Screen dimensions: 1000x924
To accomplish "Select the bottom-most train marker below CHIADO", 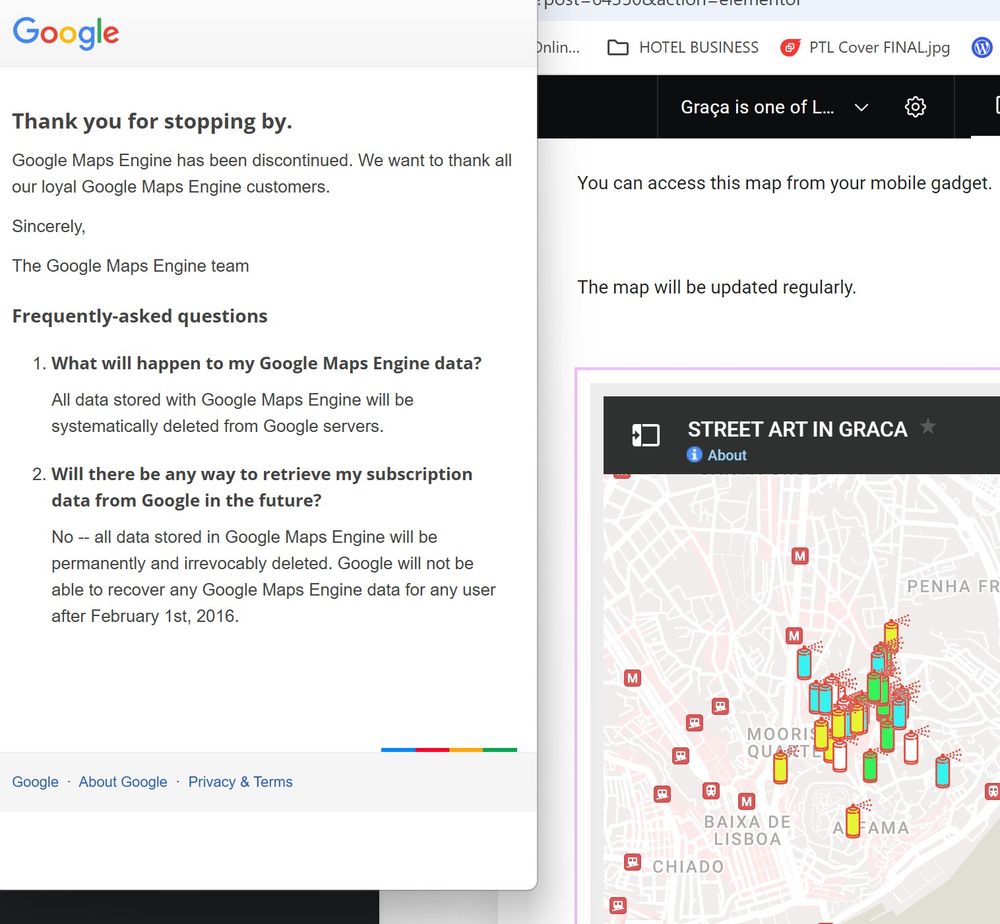I will click(618, 906).
